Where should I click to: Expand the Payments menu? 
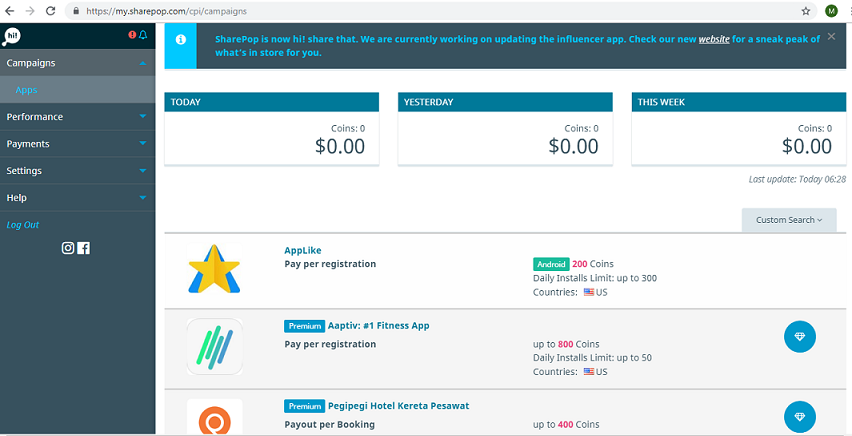click(x=78, y=144)
